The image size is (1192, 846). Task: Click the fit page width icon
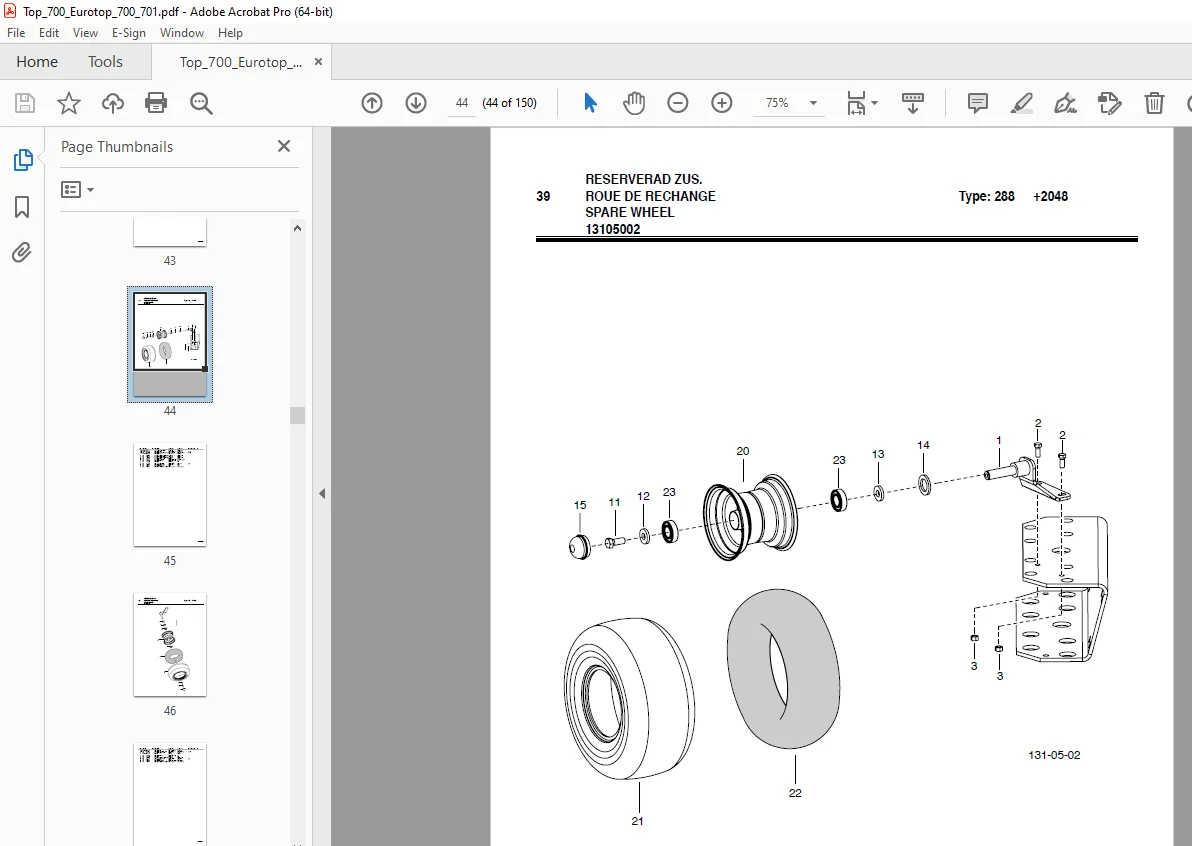point(857,103)
